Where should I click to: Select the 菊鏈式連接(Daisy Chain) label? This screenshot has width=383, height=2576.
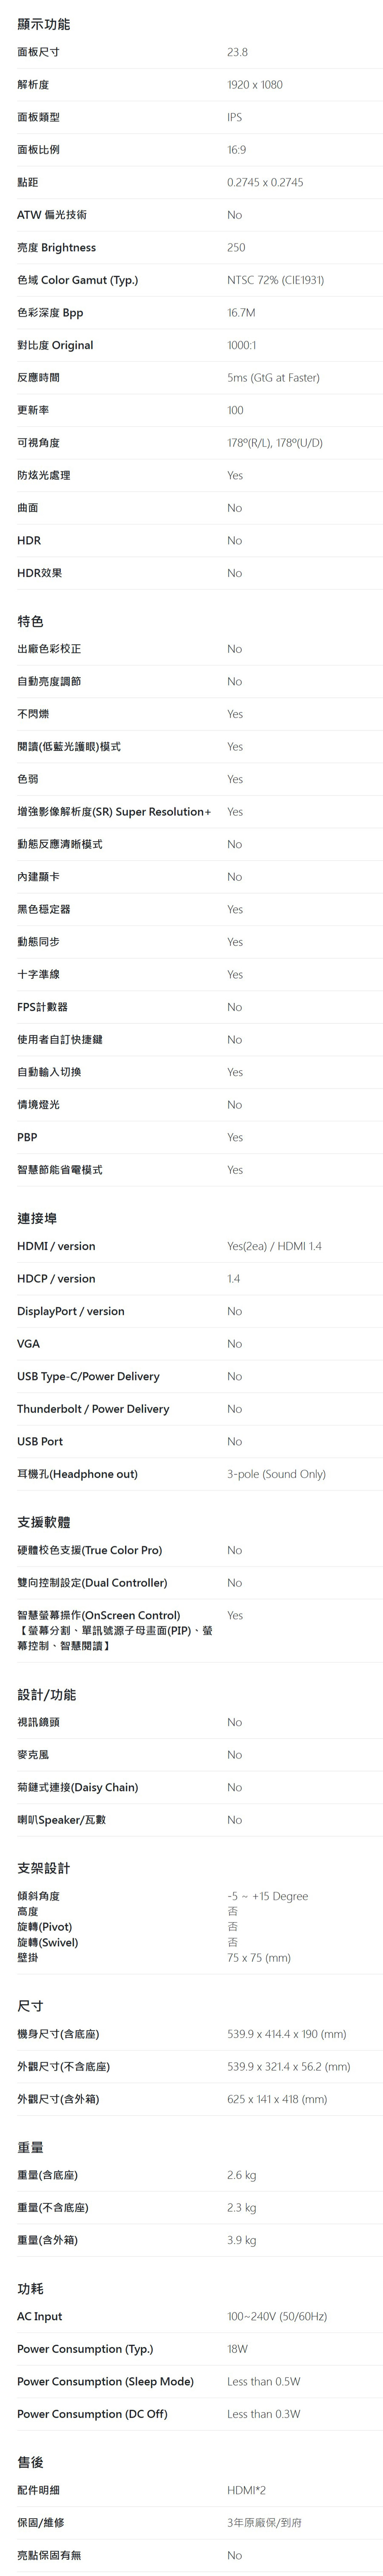click(77, 1787)
